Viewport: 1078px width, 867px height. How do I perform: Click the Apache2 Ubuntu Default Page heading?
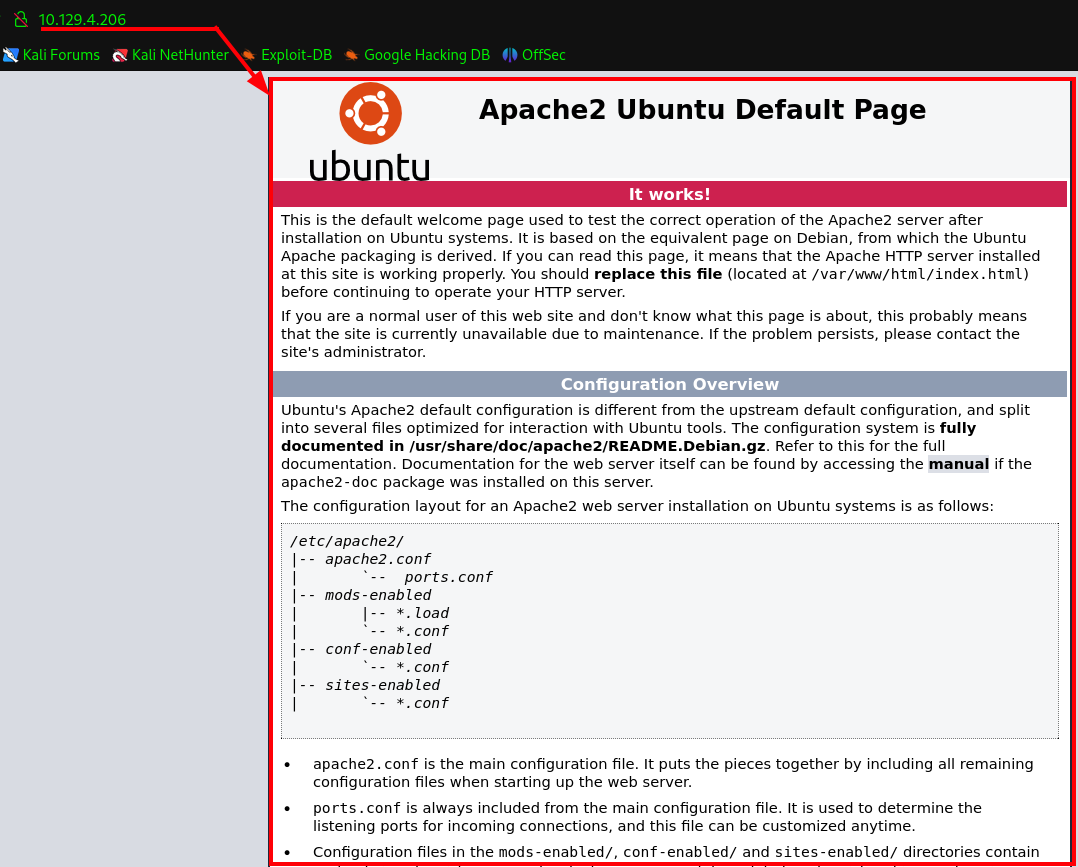(702, 110)
